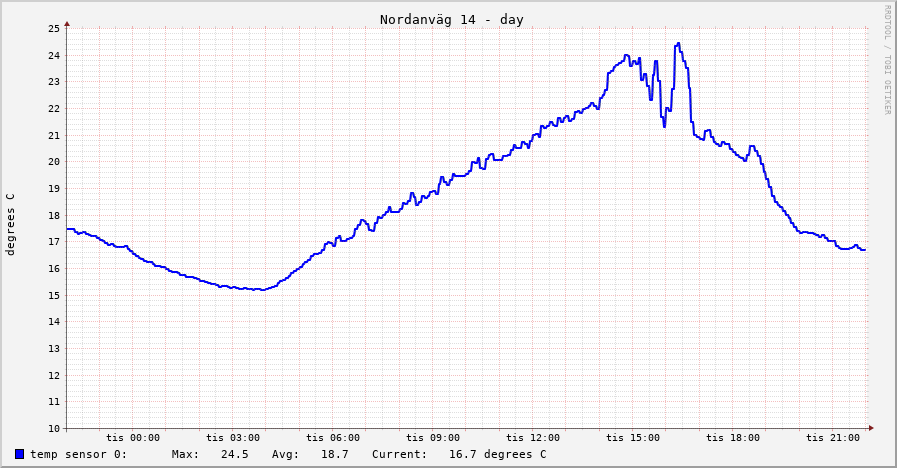The image size is (897, 468).
Task: Click the Max value 24.5
Action: 235,454
